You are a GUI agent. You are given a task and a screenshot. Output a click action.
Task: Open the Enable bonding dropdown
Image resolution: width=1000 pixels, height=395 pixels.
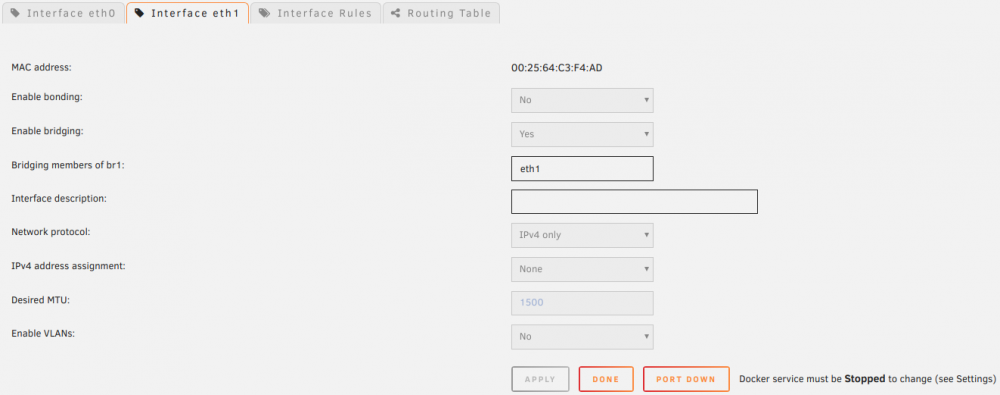point(582,100)
